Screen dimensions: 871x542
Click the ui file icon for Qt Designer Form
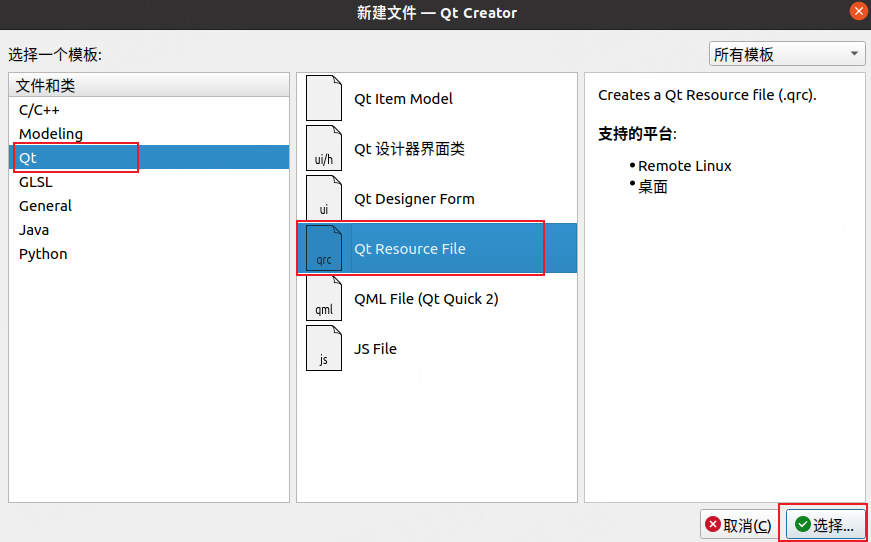324,198
